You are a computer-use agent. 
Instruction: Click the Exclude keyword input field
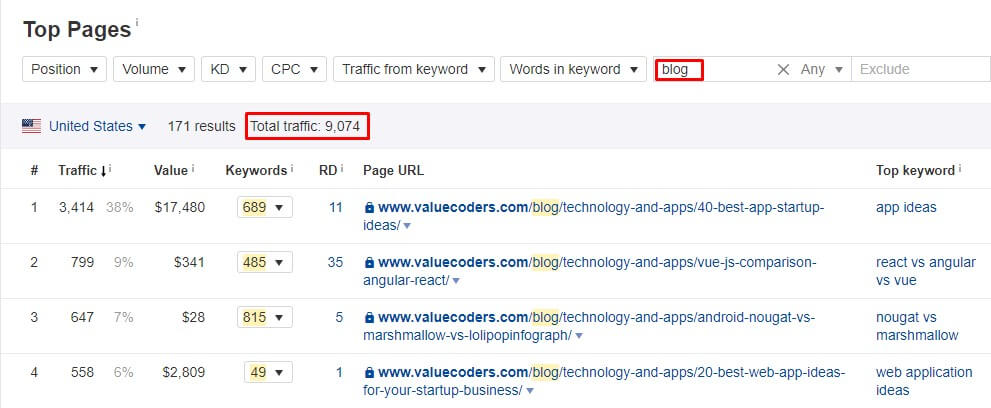(x=921, y=69)
